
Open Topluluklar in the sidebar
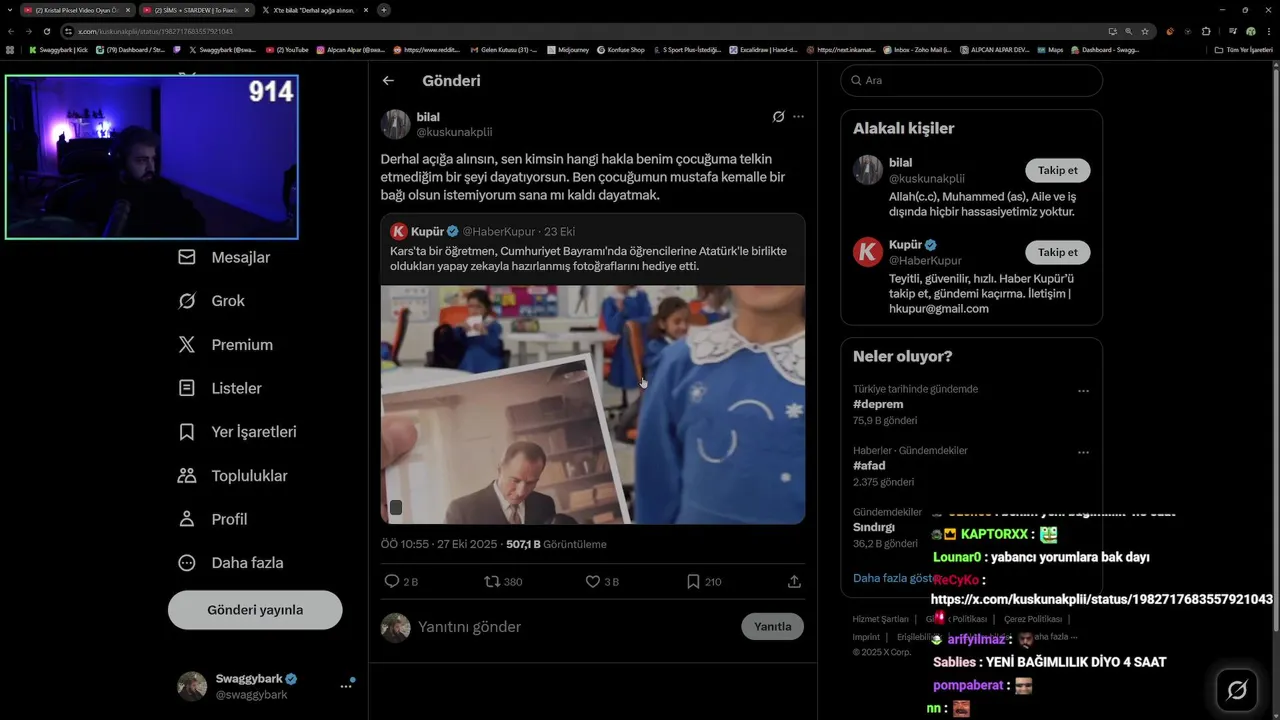[x=233, y=476]
